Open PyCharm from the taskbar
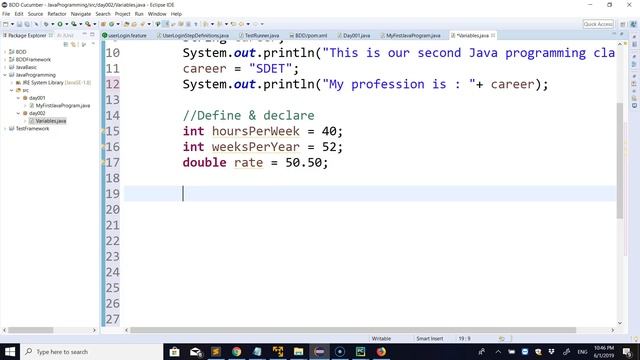The image size is (640, 360). point(360,351)
